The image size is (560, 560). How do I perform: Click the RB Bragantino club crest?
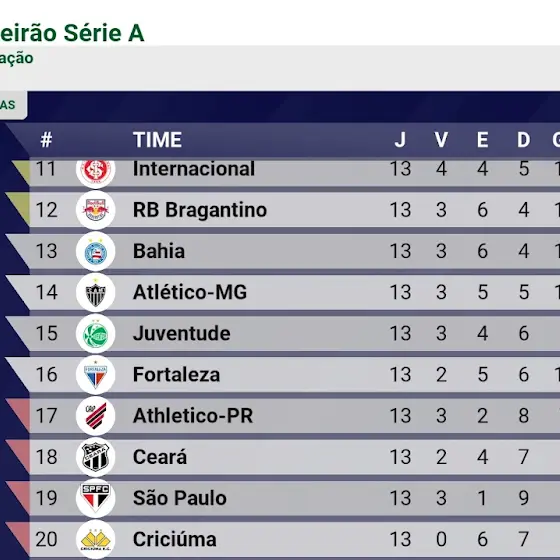[x=95, y=210]
